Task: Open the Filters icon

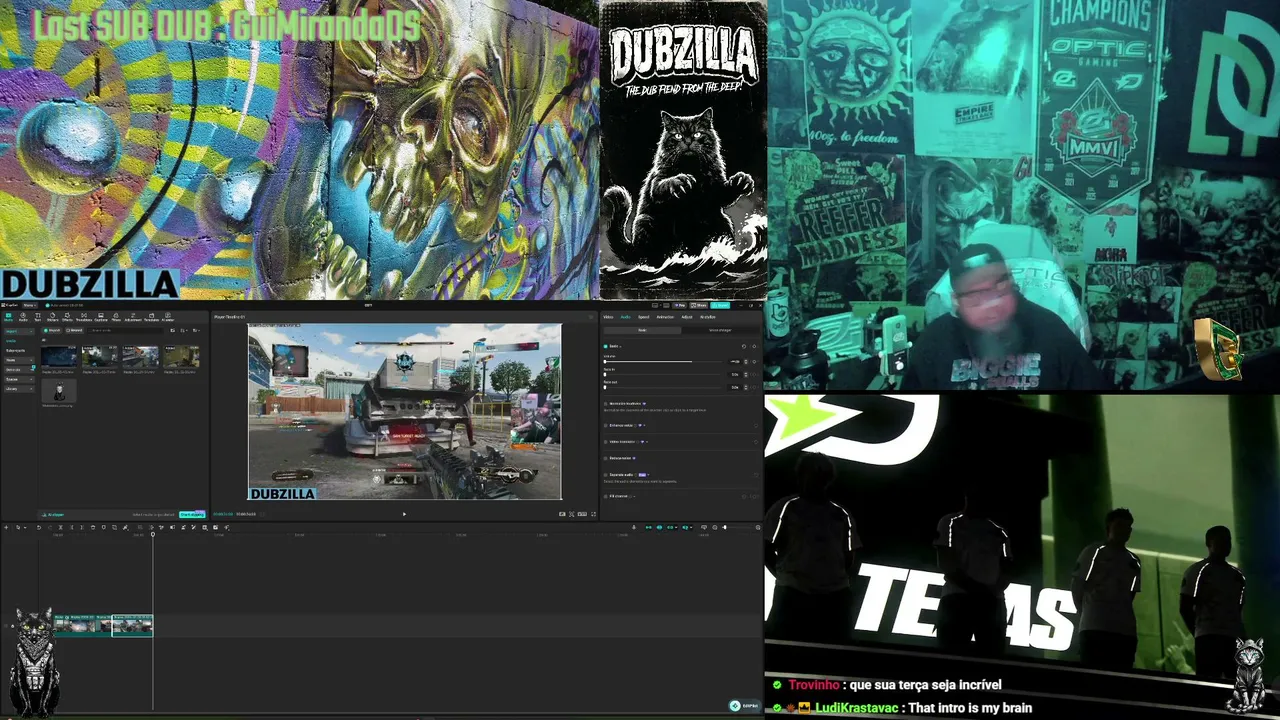Action: (x=116, y=317)
